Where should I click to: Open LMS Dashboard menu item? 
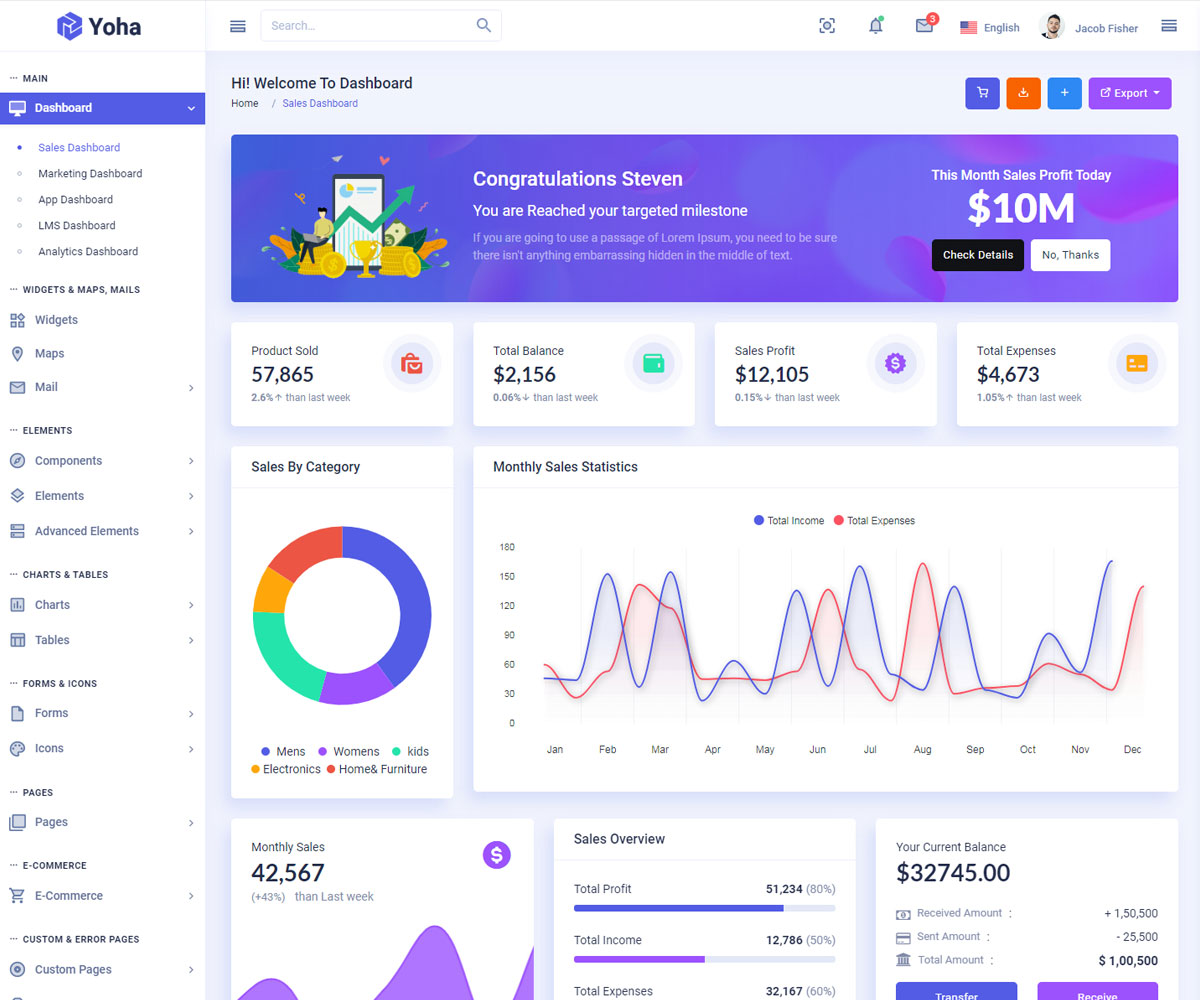coord(77,226)
